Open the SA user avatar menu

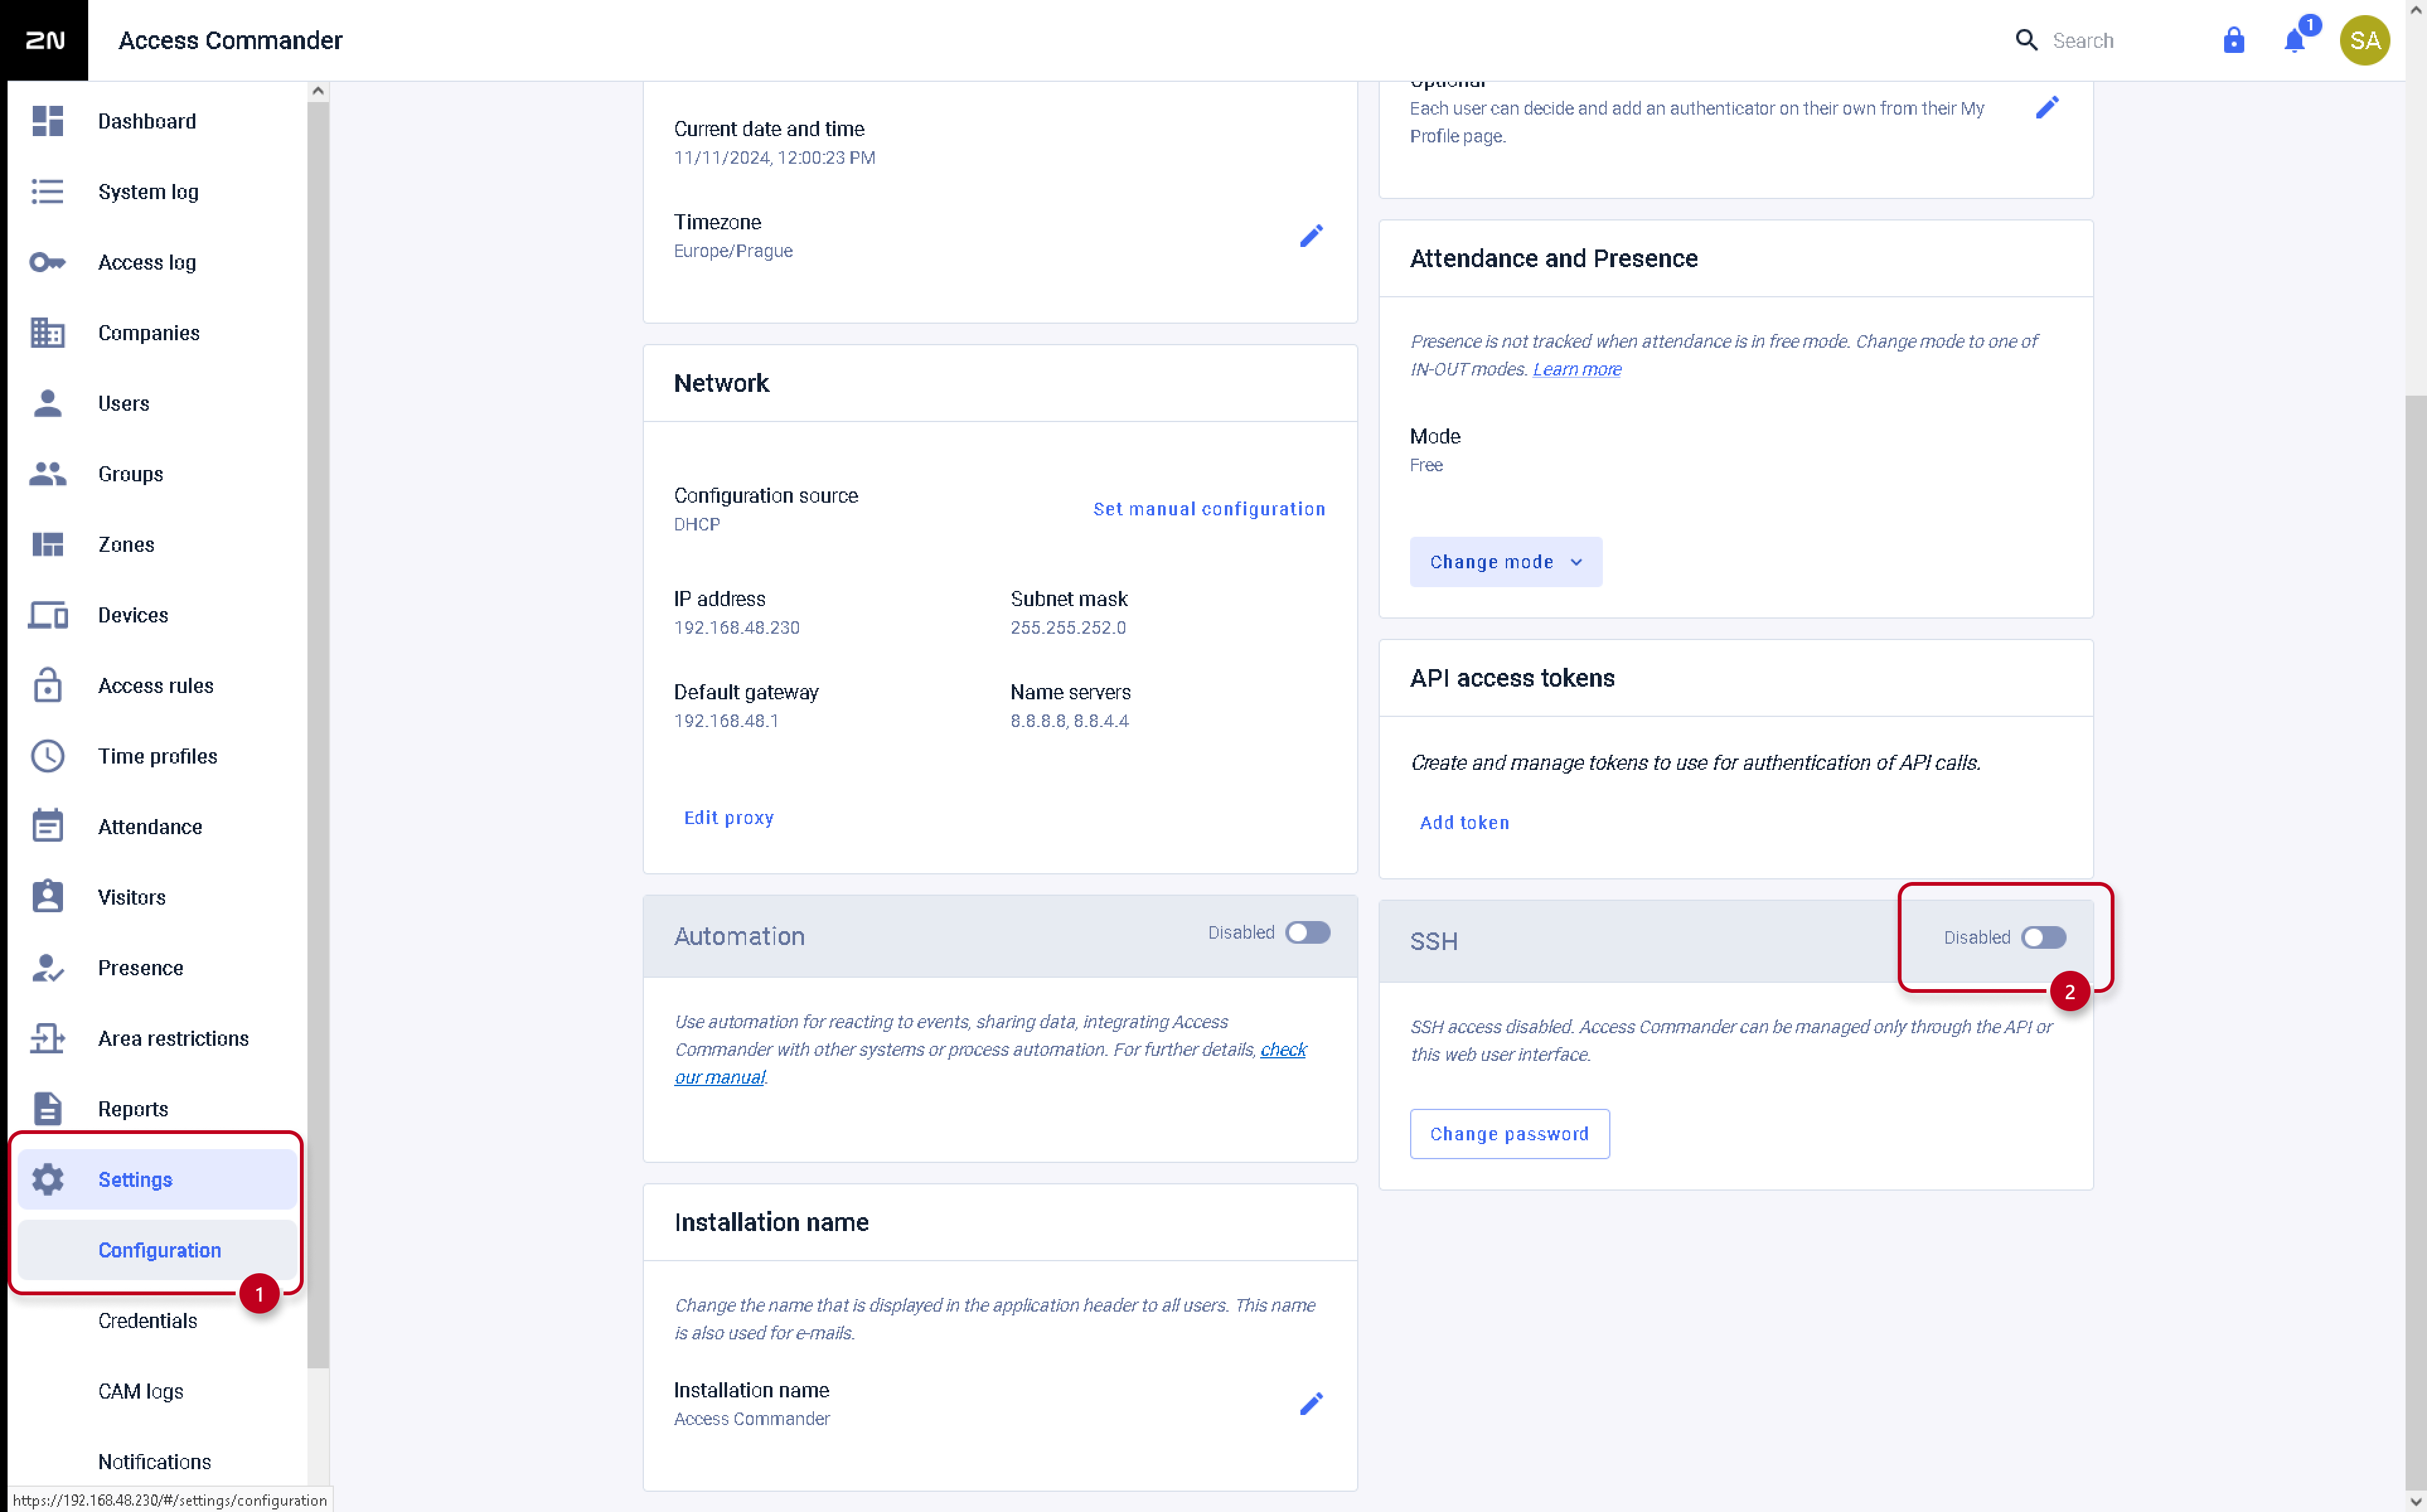point(2364,40)
